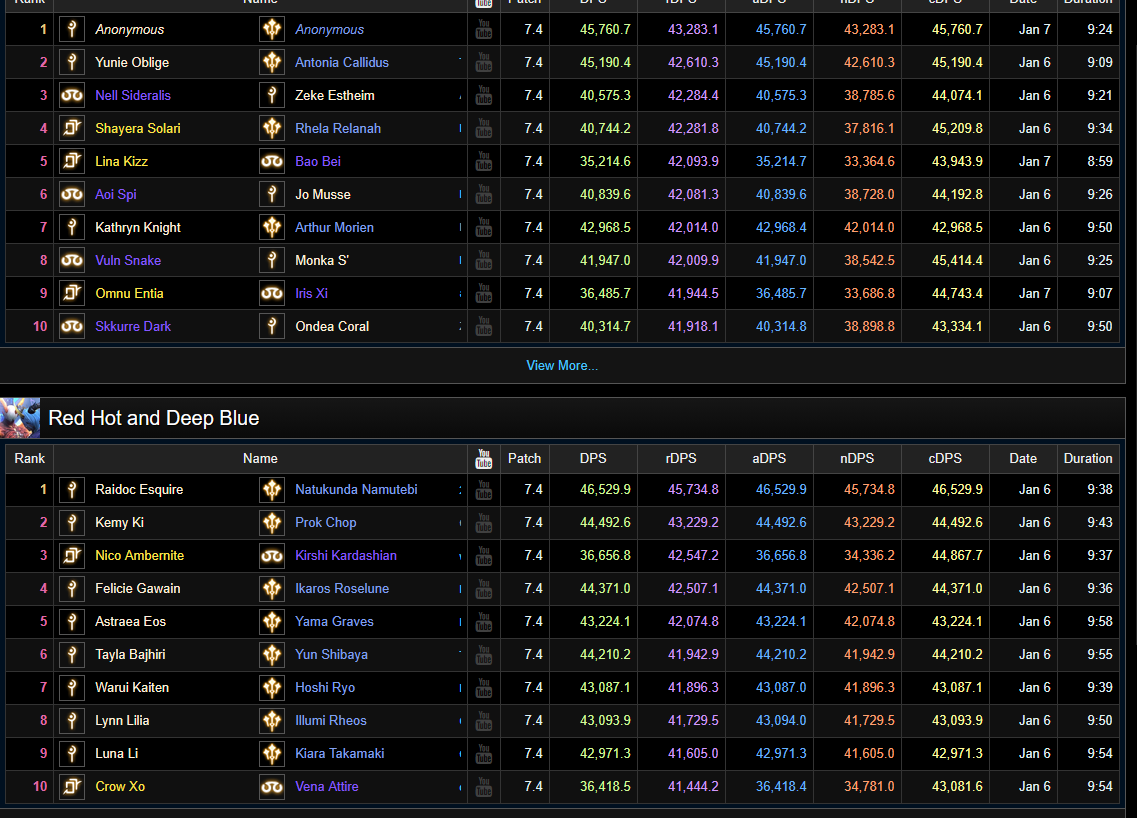Click the job icon next to Zeke Estheim

pyautogui.click(x=272, y=95)
